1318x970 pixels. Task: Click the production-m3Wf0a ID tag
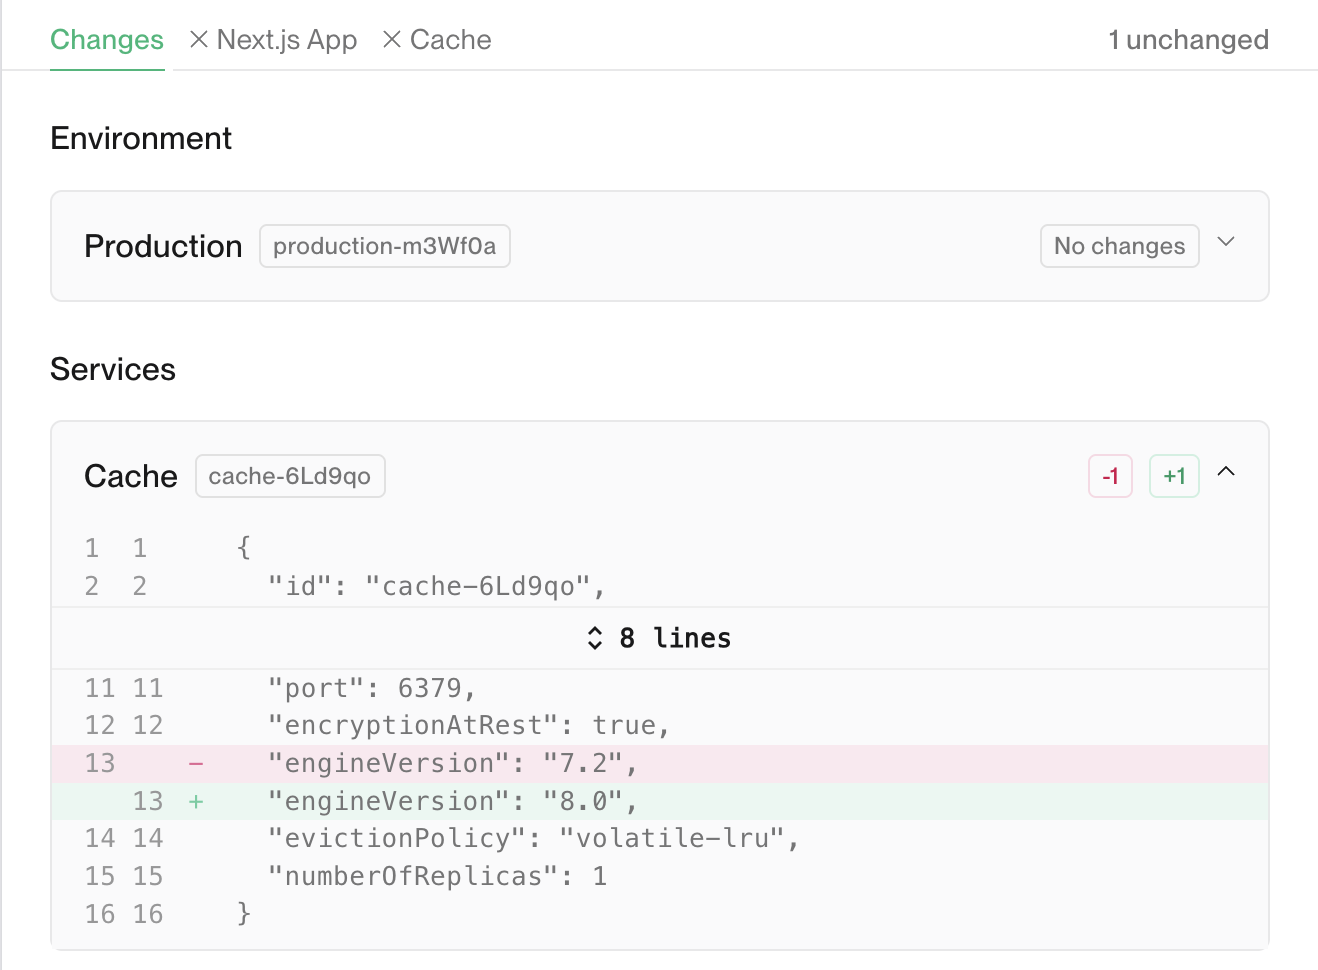(x=384, y=246)
